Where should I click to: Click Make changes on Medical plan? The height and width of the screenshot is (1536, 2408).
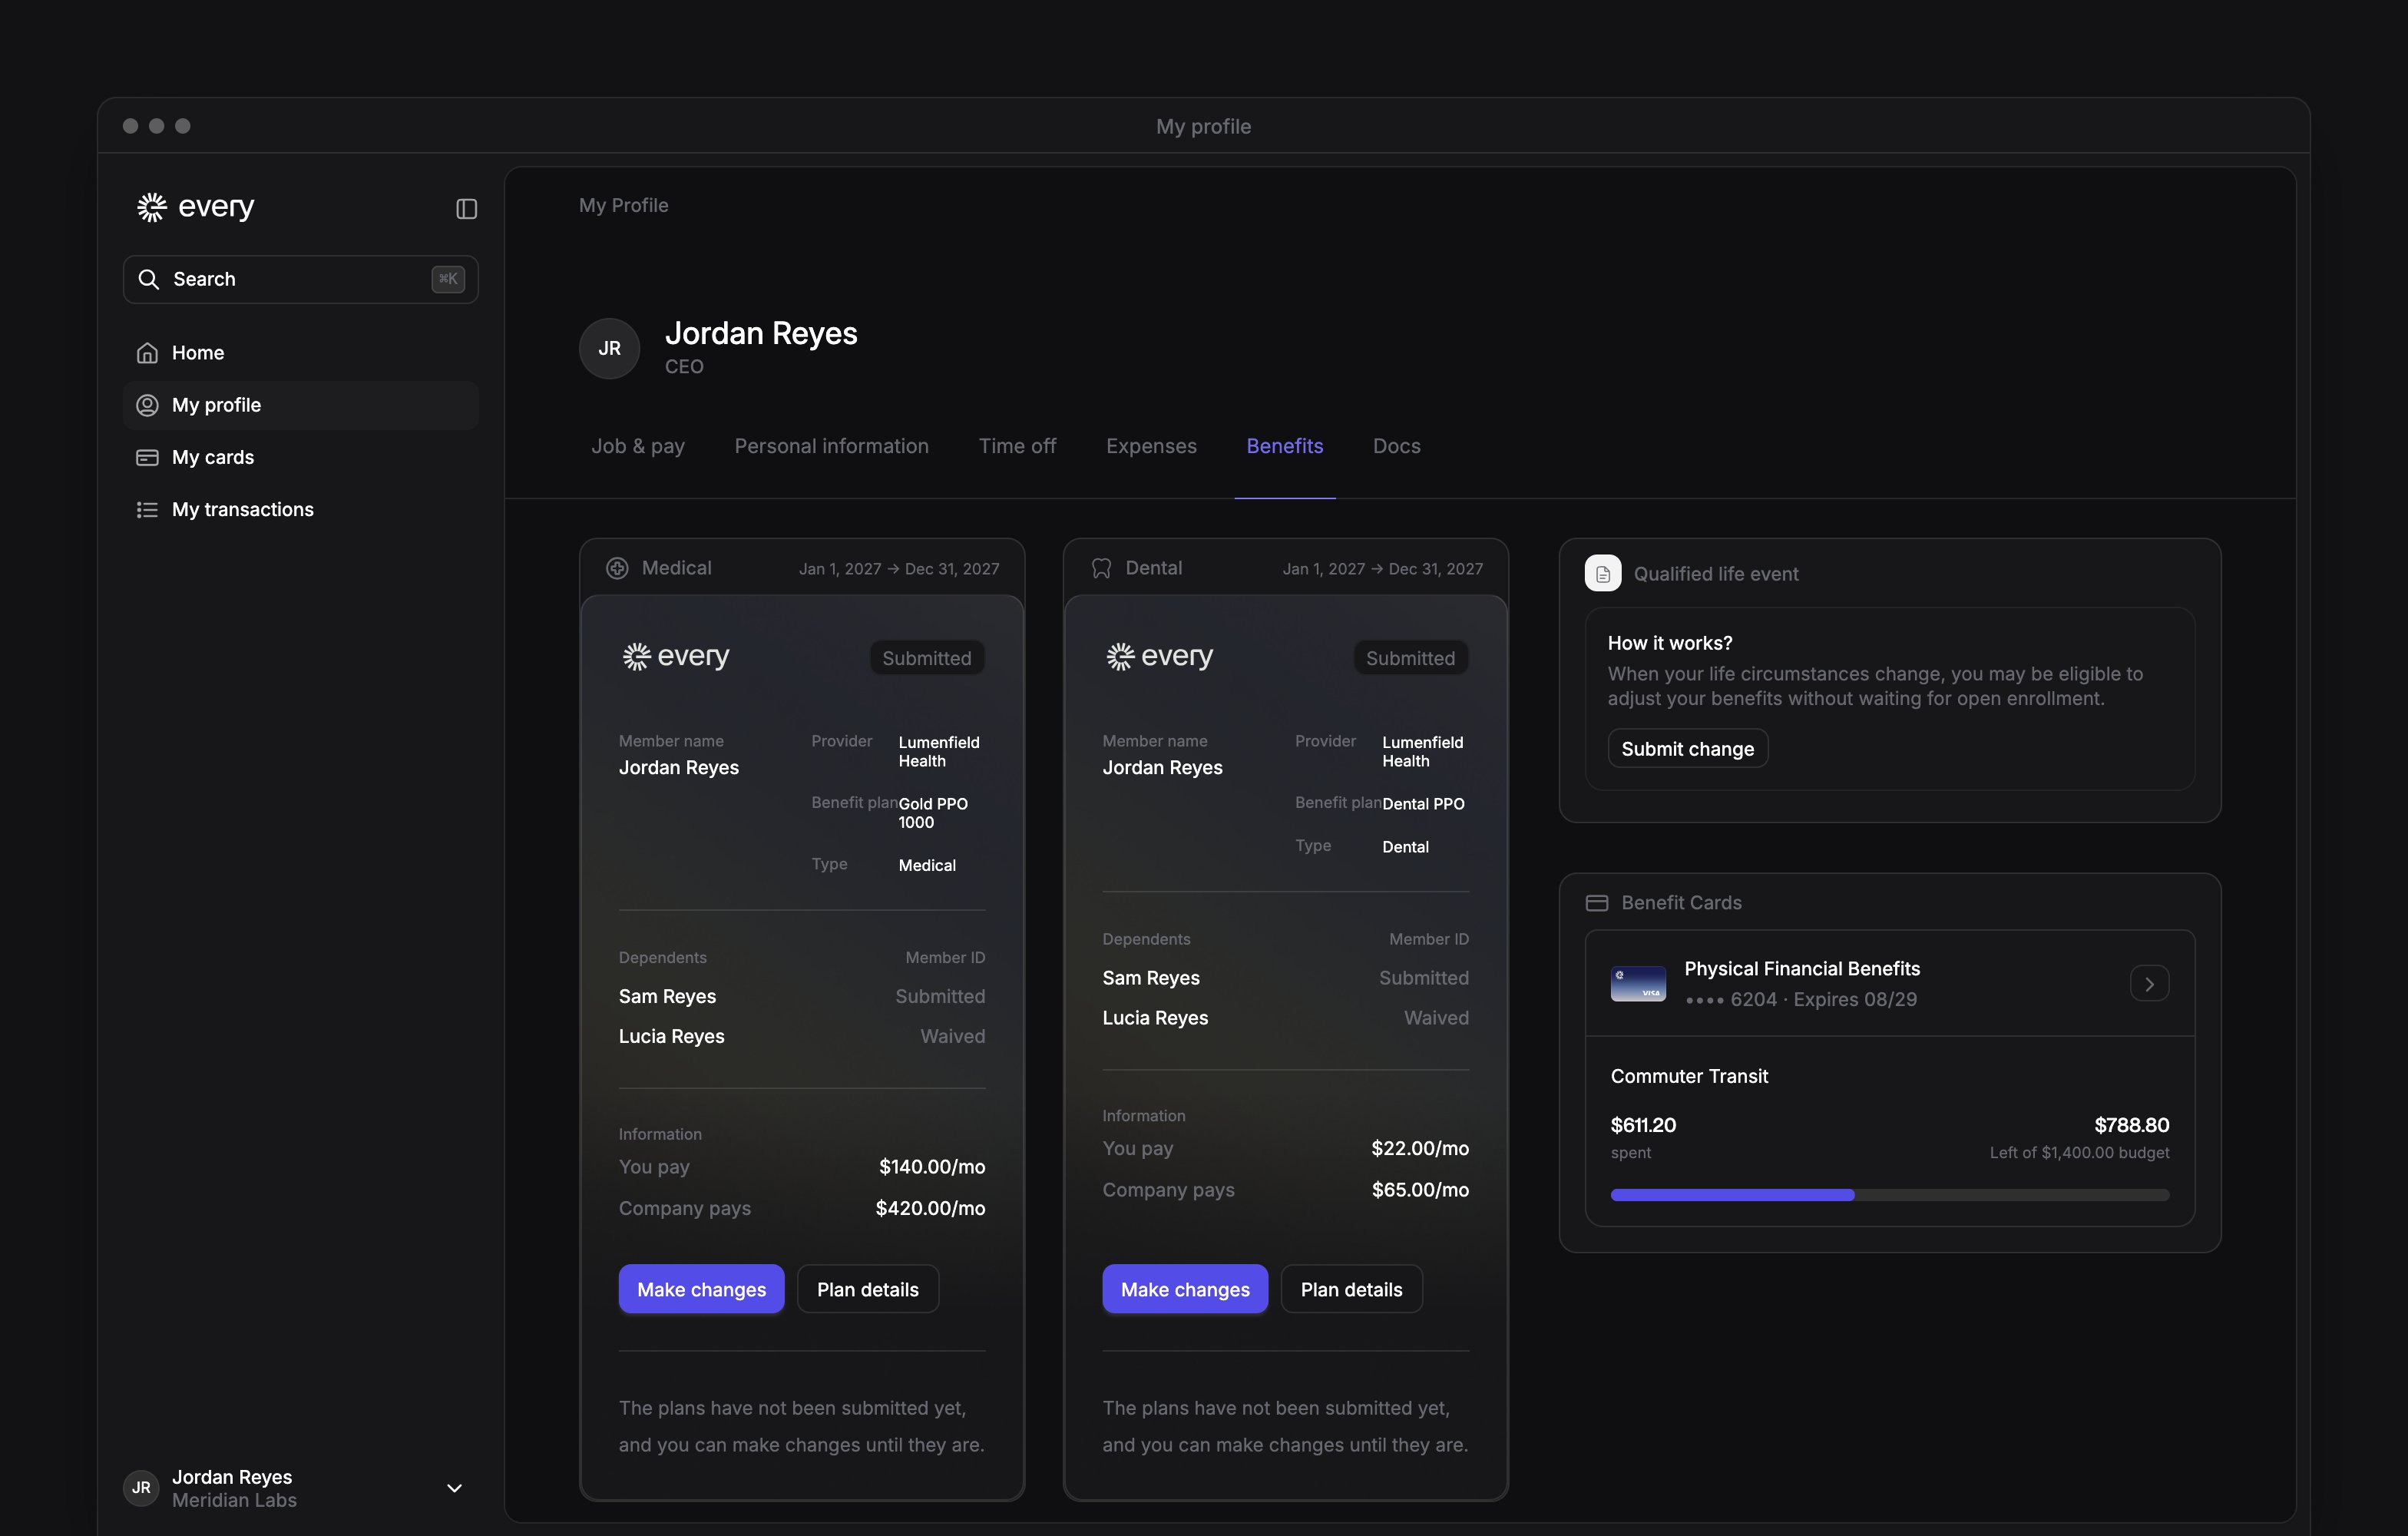[x=701, y=1289]
